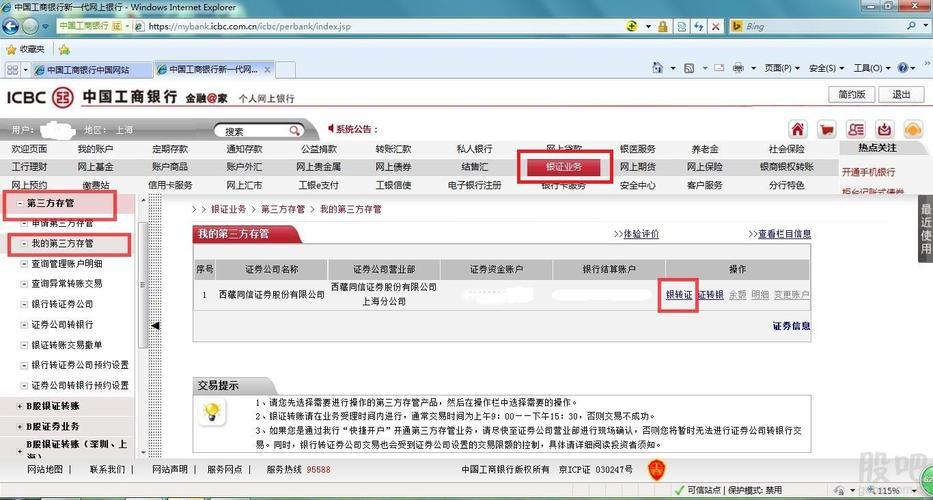The width and height of the screenshot is (933, 500).
Task: Open the 银证业务 navigation menu
Action: tap(564, 167)
